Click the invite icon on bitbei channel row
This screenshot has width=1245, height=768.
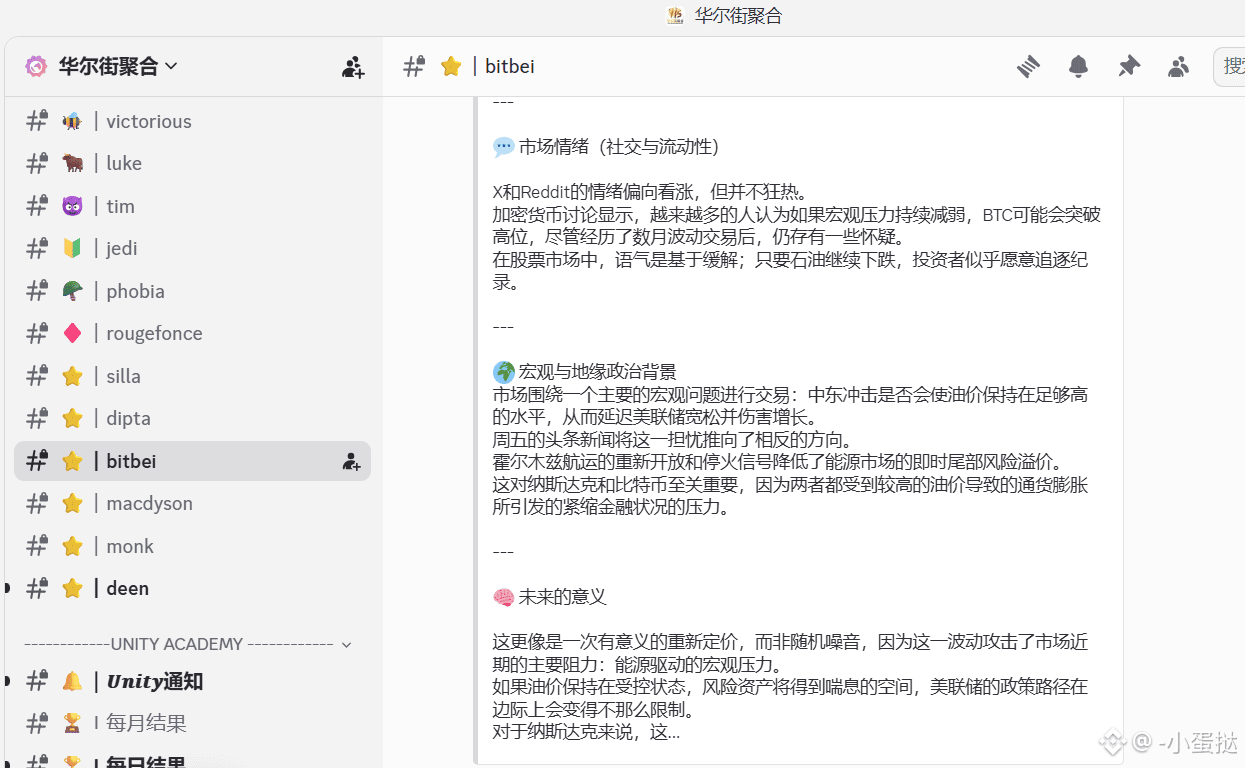point(351,461)
